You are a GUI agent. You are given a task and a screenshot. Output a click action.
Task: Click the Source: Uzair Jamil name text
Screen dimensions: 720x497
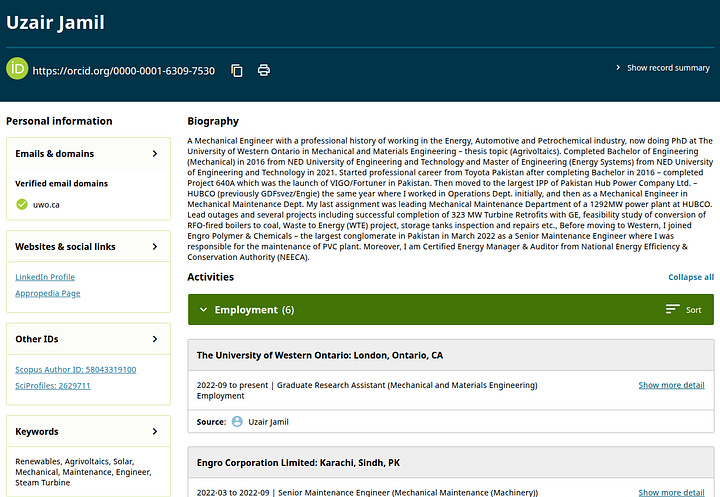click(269, 422)
